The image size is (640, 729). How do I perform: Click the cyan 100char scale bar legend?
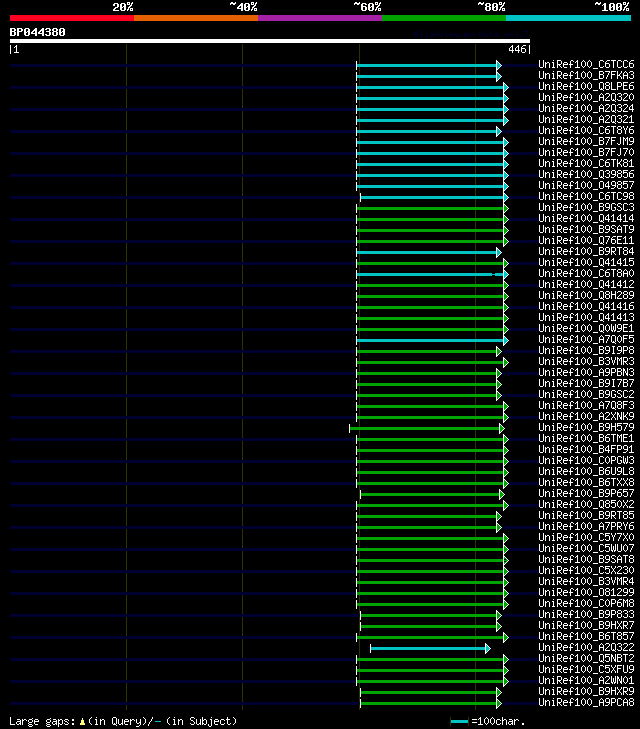pyautogui.click(x=459, y=722)
